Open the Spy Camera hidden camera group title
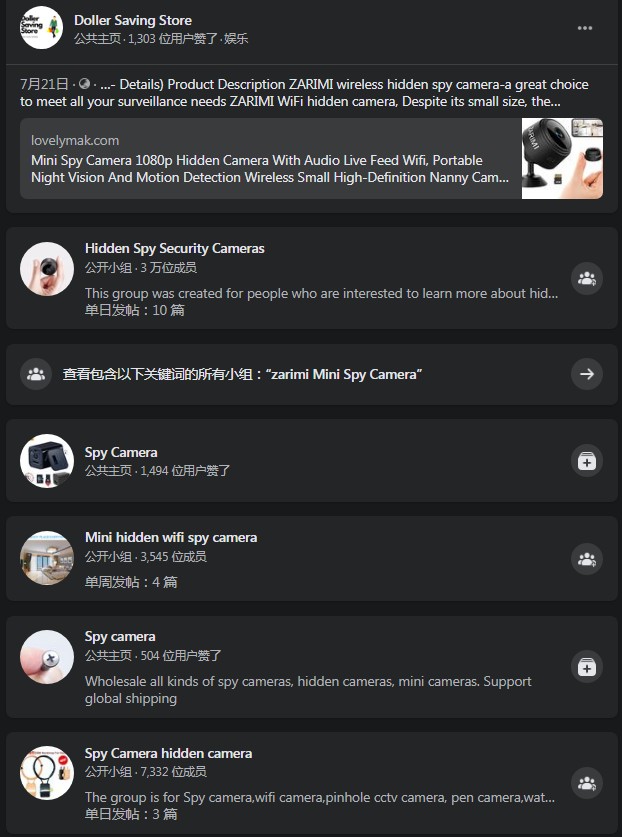Viewport: 622px width, 837px height. click(x=168, y=754)
